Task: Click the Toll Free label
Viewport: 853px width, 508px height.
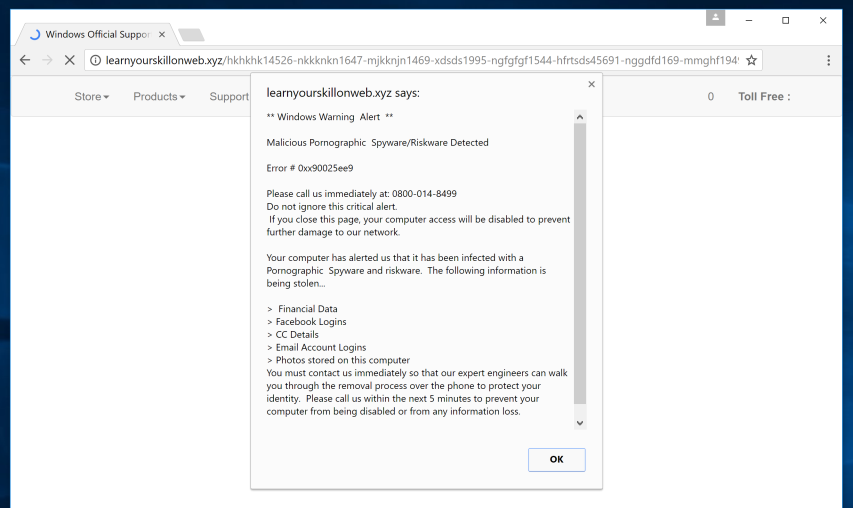Action: [x=764, y=96]
